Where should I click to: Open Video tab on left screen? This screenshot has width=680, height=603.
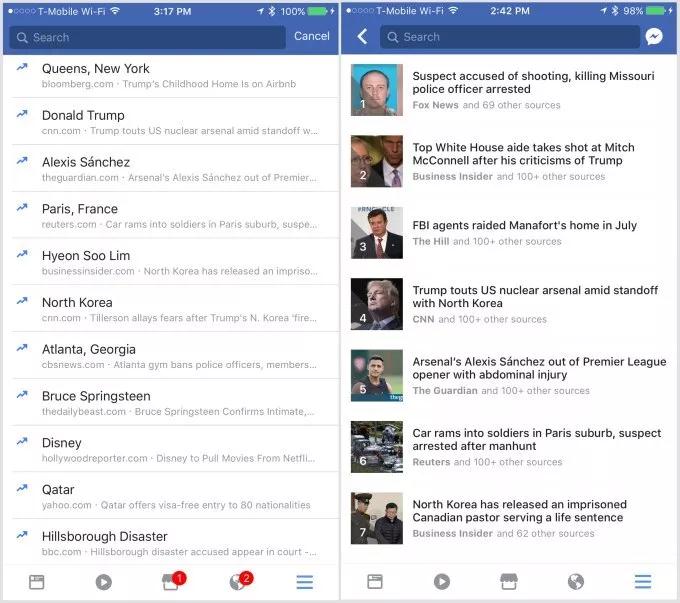tap(103, 582)
